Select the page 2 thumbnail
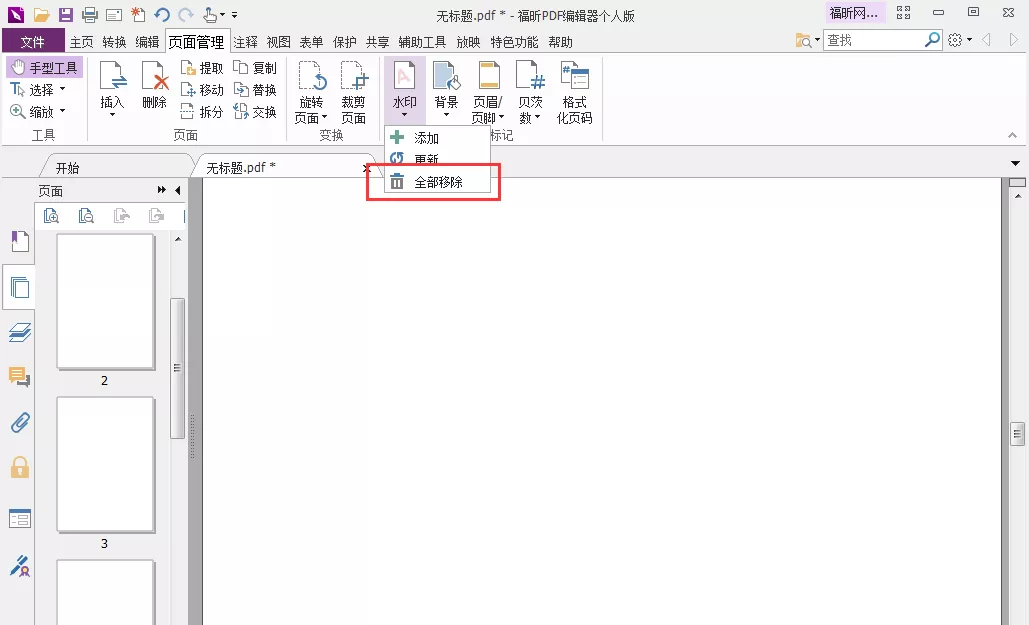 [105, 302]
